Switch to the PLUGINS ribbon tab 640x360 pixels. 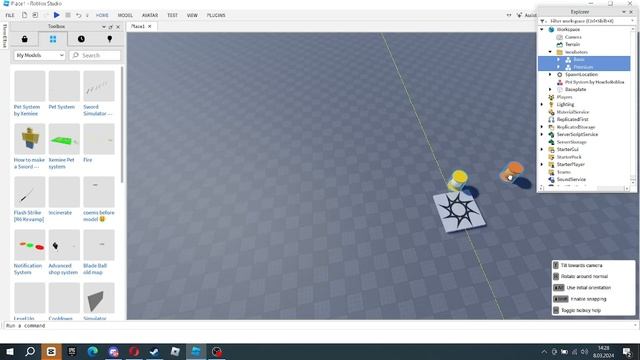coord(216,15)
